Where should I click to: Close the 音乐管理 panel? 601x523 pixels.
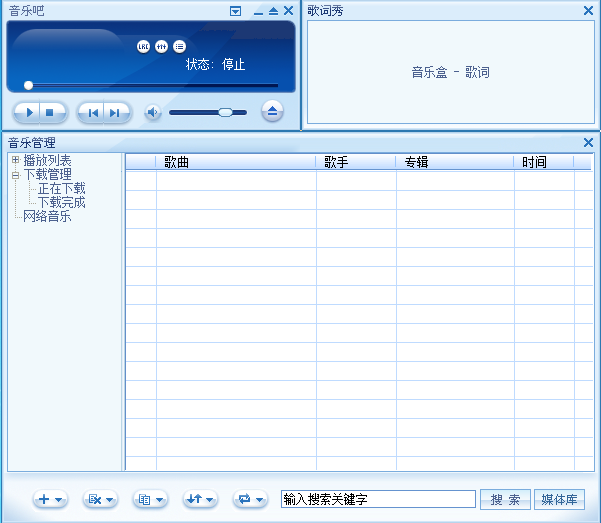coord(588,143)
